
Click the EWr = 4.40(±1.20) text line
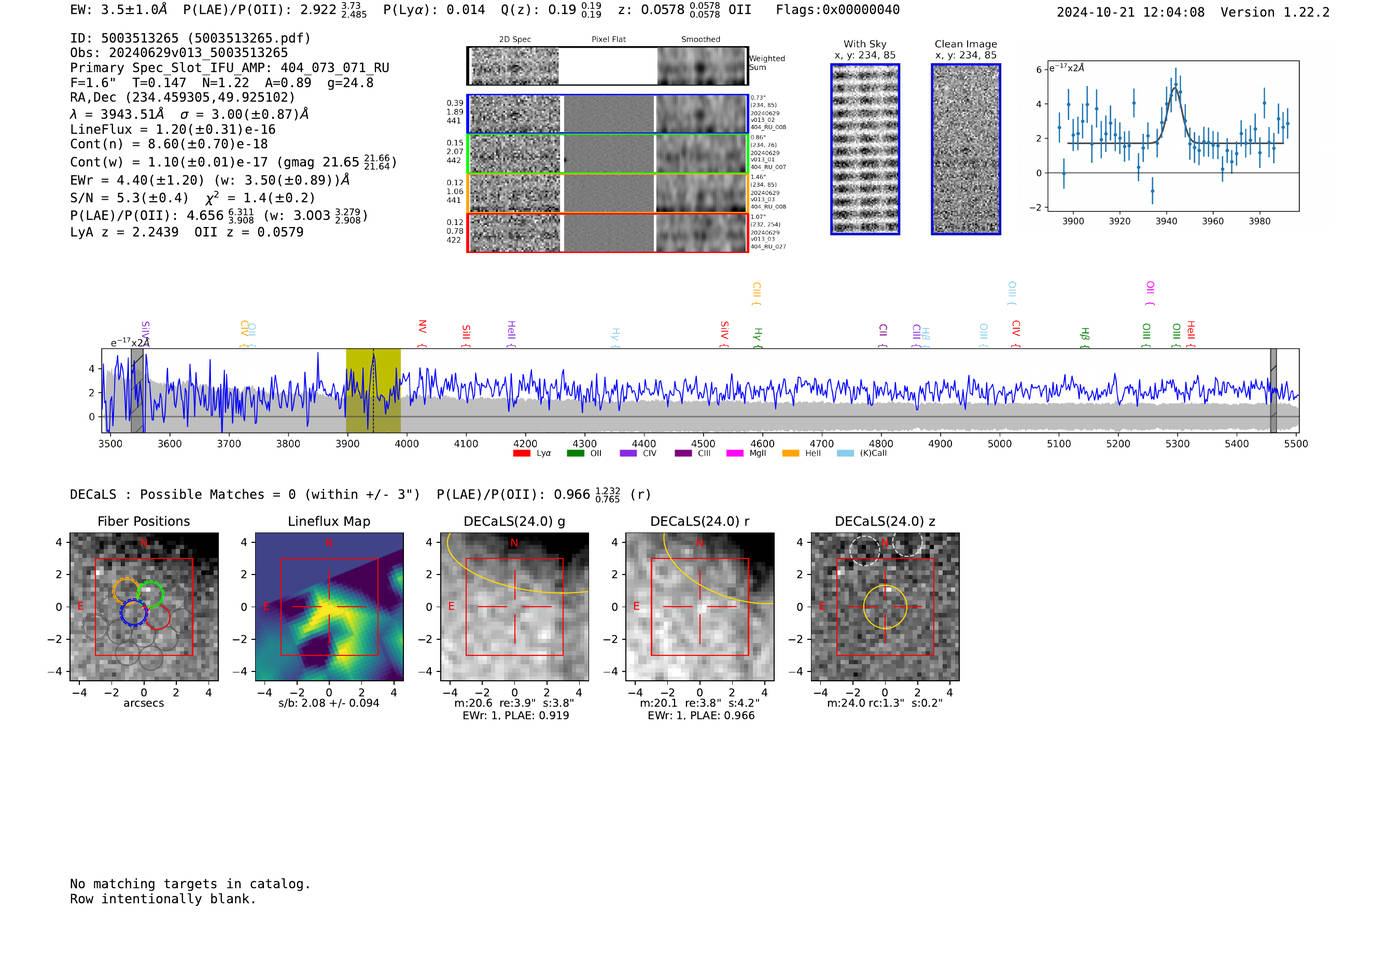210,180
